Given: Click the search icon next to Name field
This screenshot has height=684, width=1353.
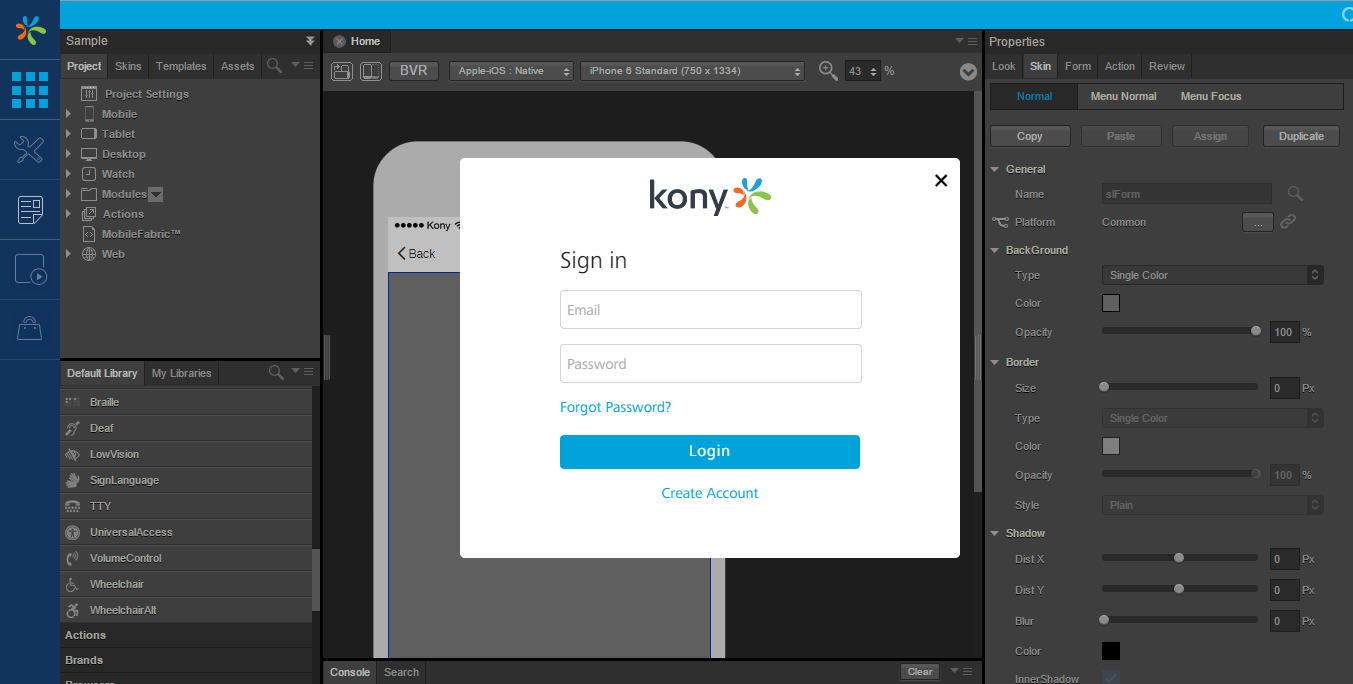Looking at the screenshot, I should tap(1295, 193).
